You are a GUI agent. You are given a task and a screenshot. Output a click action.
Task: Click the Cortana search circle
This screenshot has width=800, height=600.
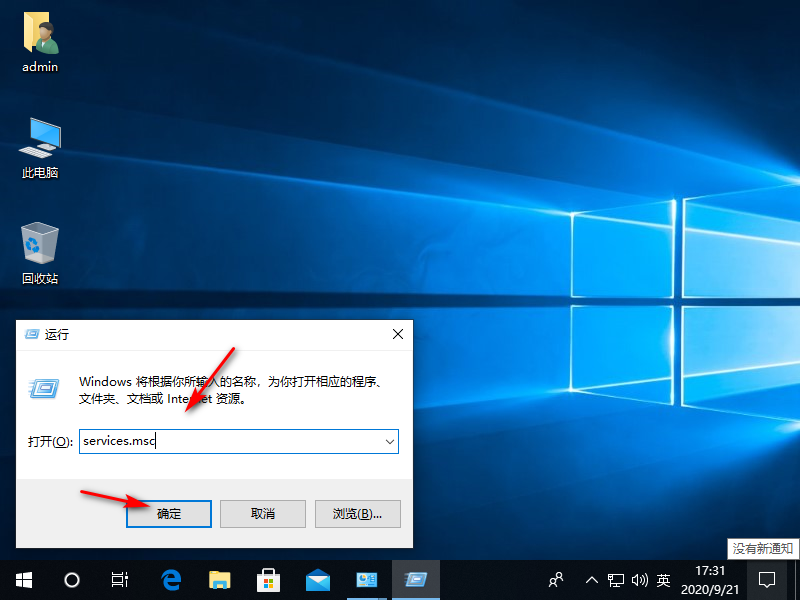click(70, 580)
